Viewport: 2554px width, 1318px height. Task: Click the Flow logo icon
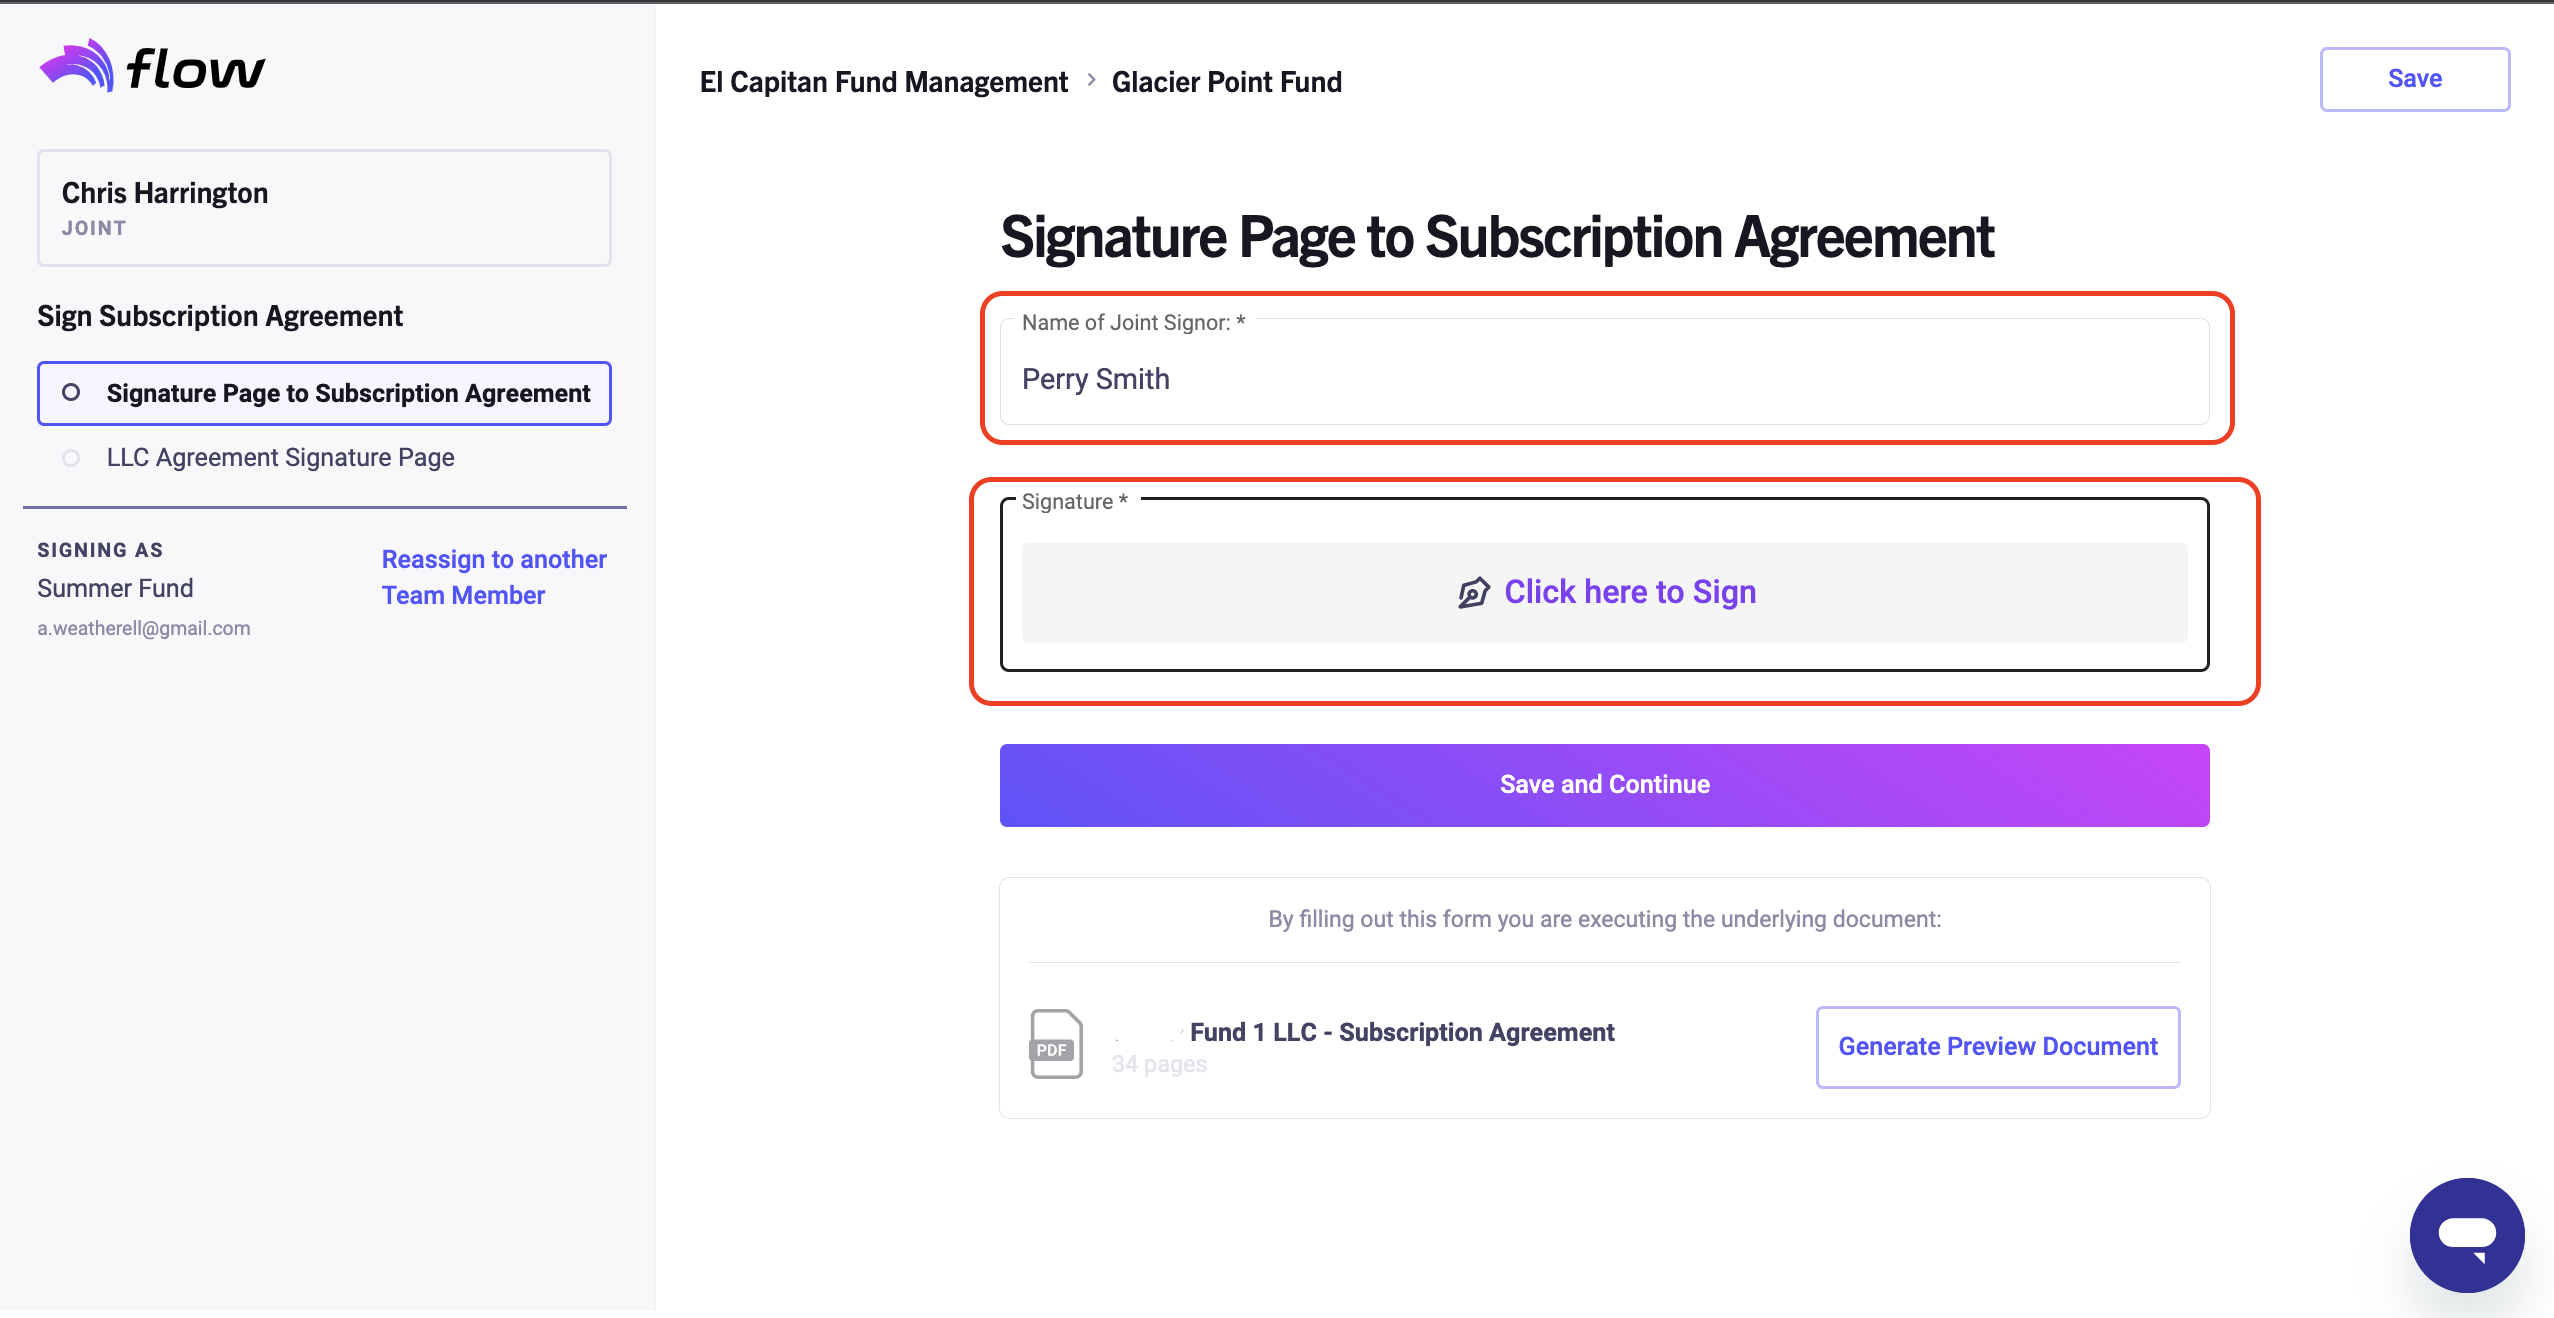[x=76, y=66]
